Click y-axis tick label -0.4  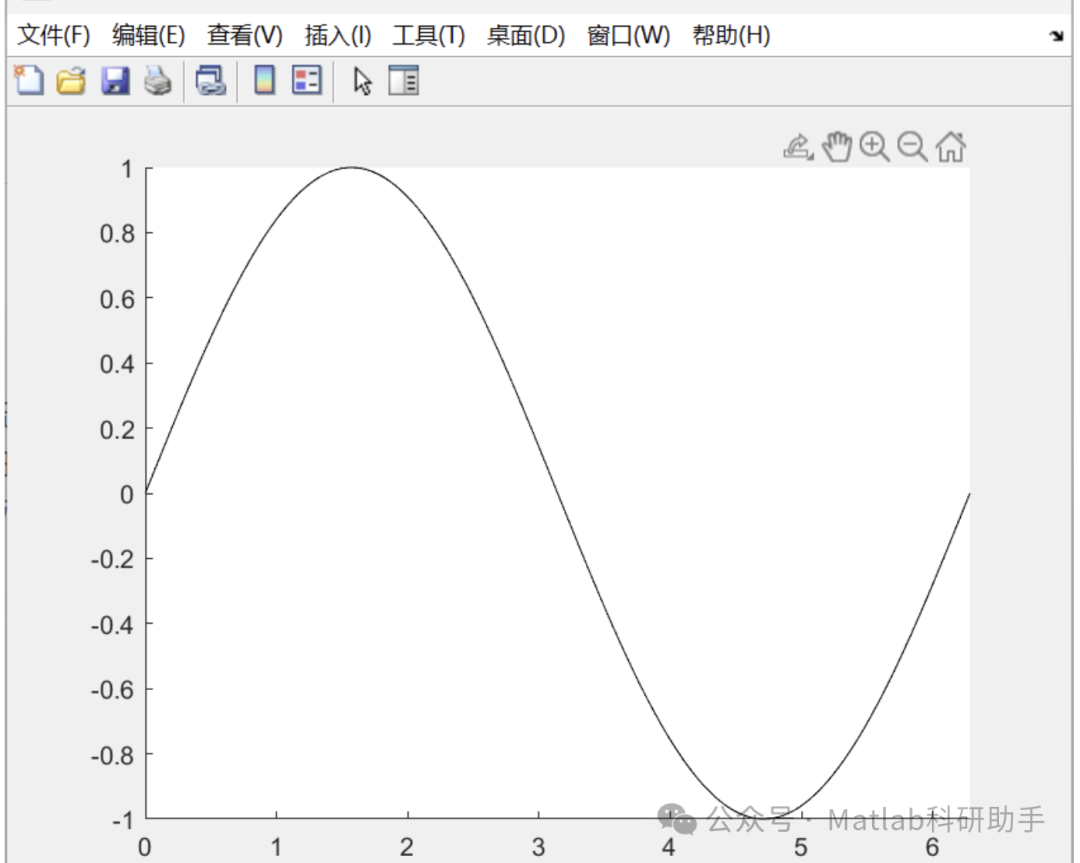pos(113,625)
